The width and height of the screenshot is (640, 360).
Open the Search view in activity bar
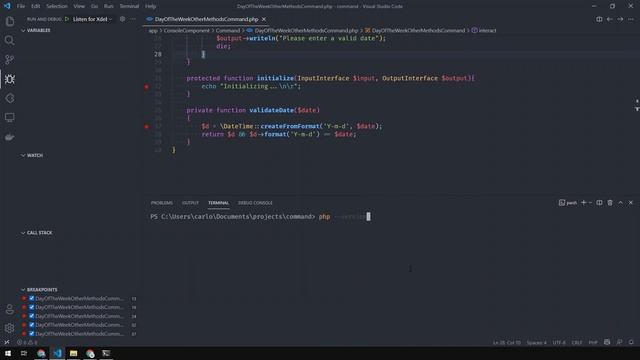click(x=10, y=40)
